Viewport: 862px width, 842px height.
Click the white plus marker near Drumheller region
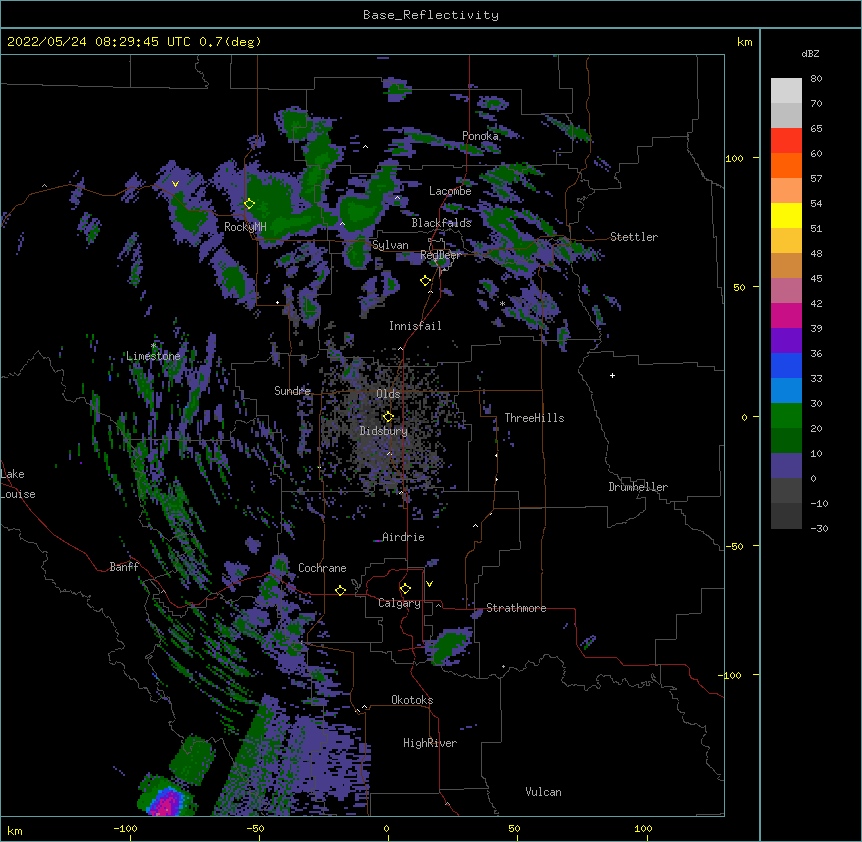[x=612, y=375]
